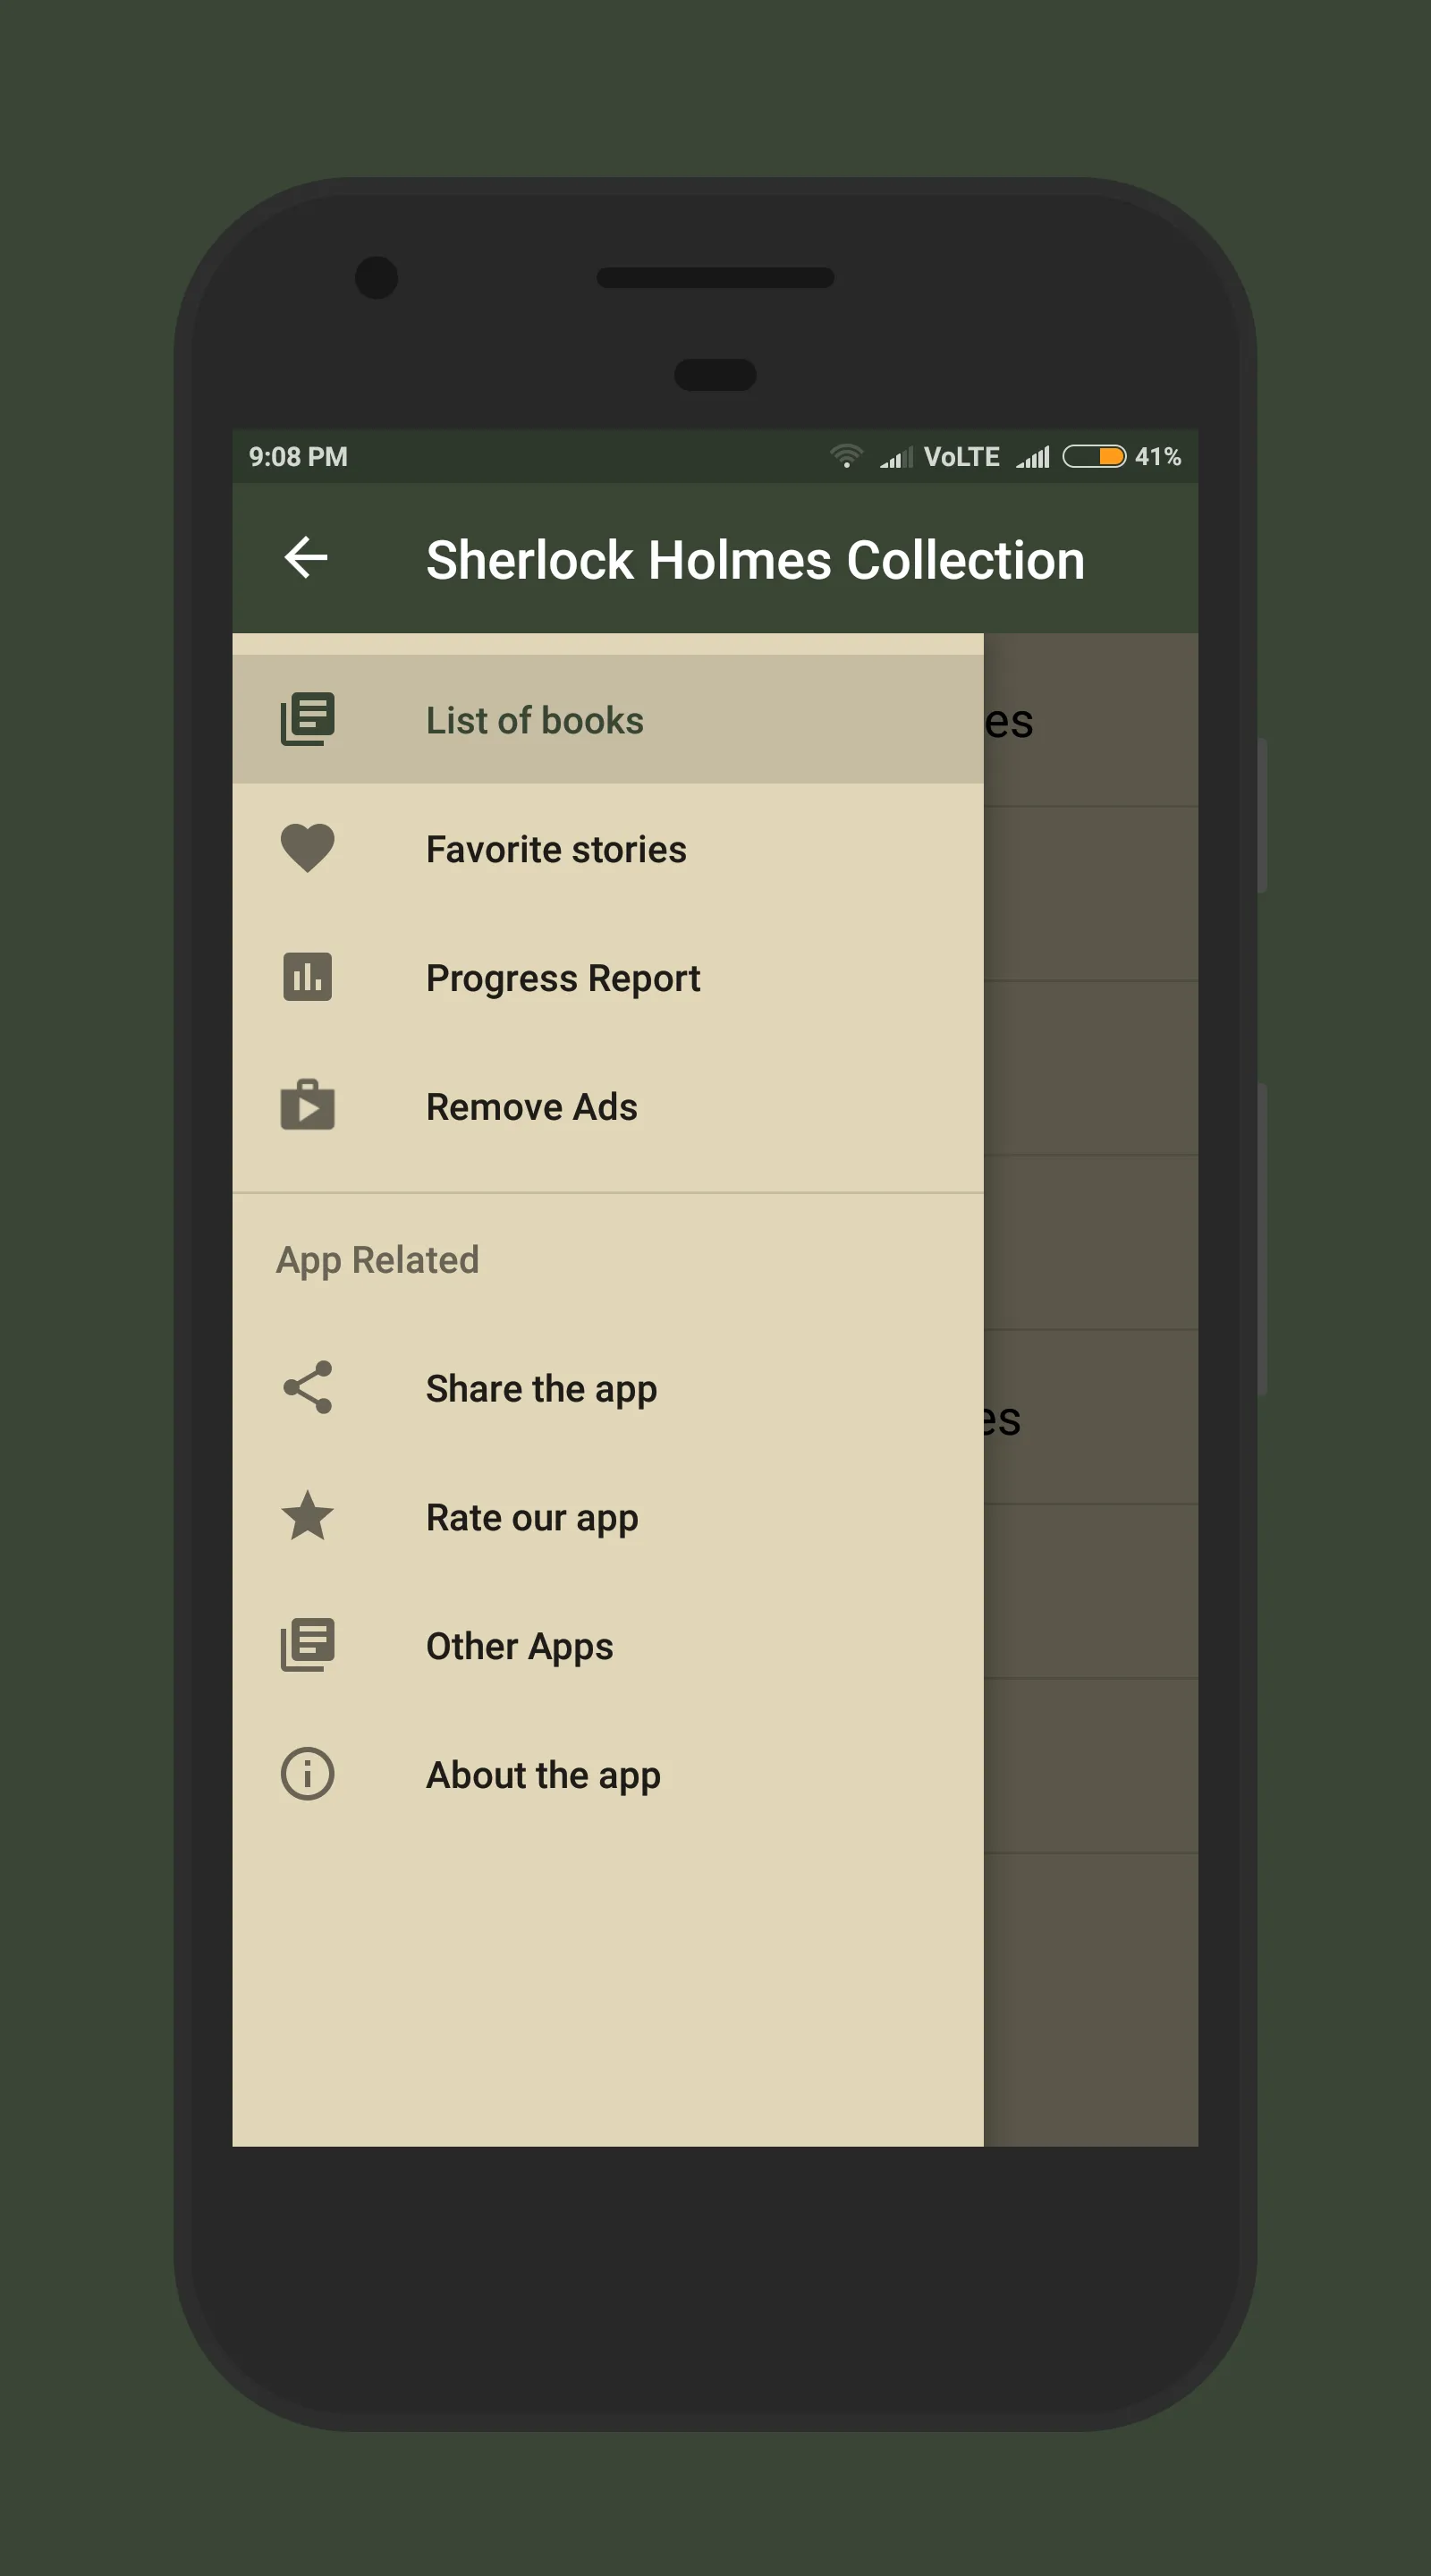
Task: Tap the VoLTE indicator in the status bar
Action: [962, 457]
